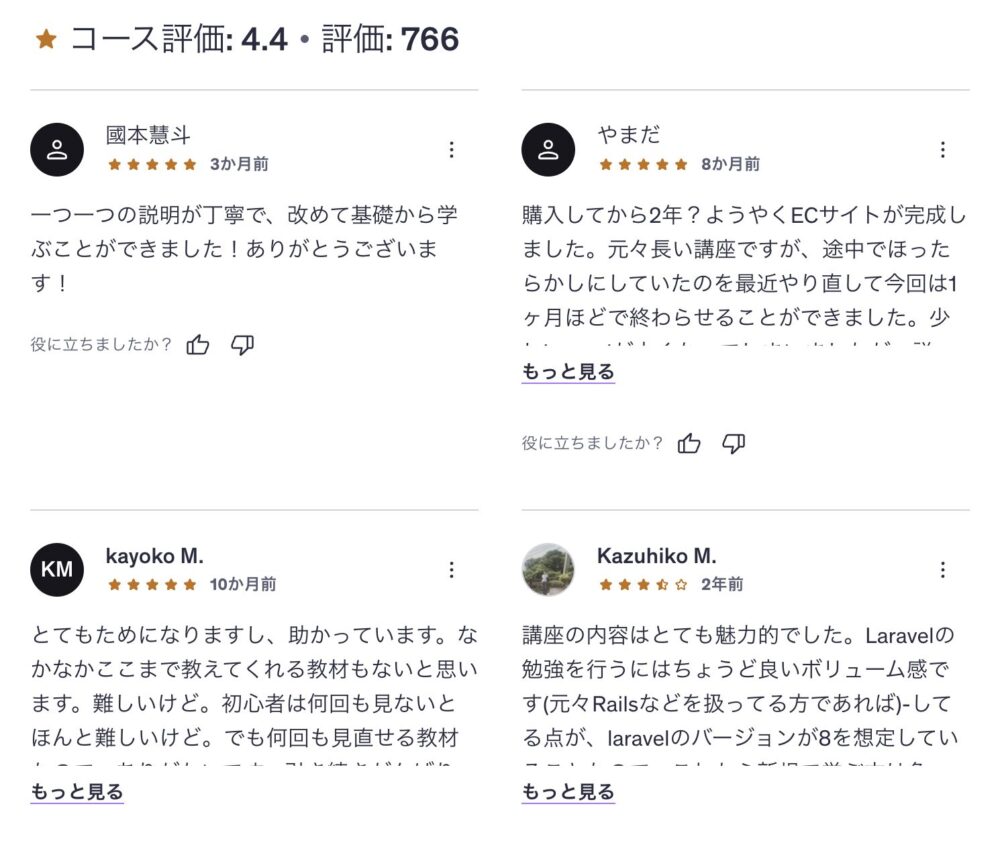This screenshot has height=843, width=1000.
Task: Click the reviewer name kayoko M.
Action: [x=154, y=556]
